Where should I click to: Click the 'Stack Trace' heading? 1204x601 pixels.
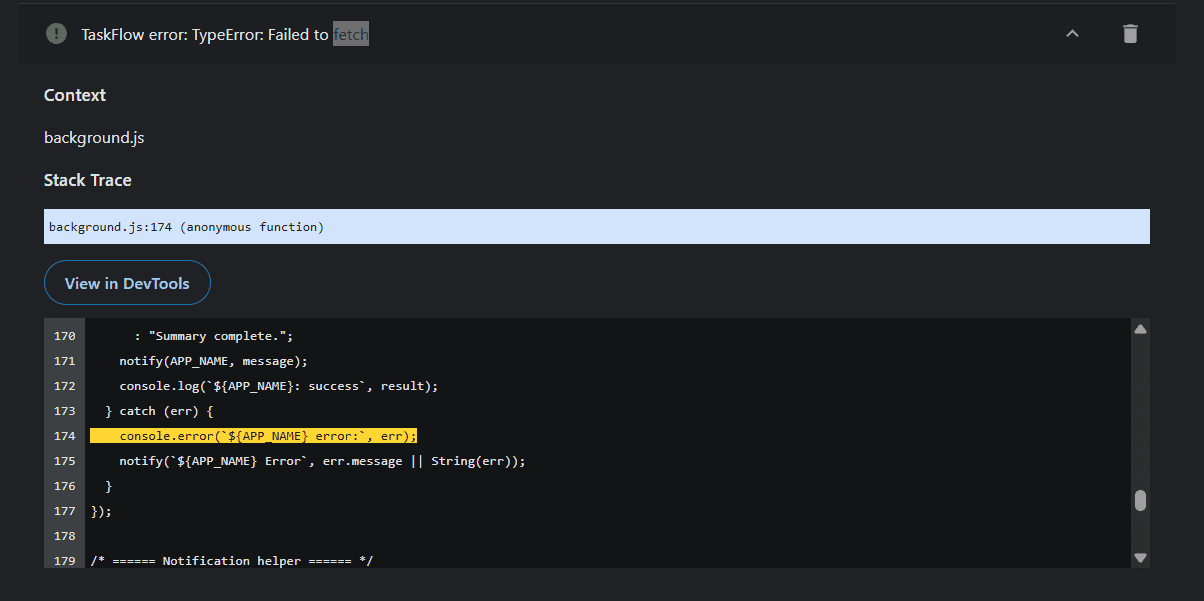[88, 180]
